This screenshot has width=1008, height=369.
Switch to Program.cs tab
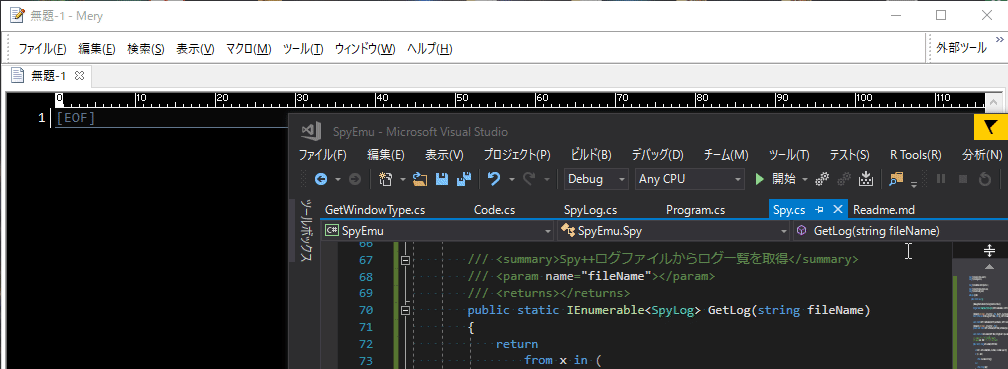(696, 210)
